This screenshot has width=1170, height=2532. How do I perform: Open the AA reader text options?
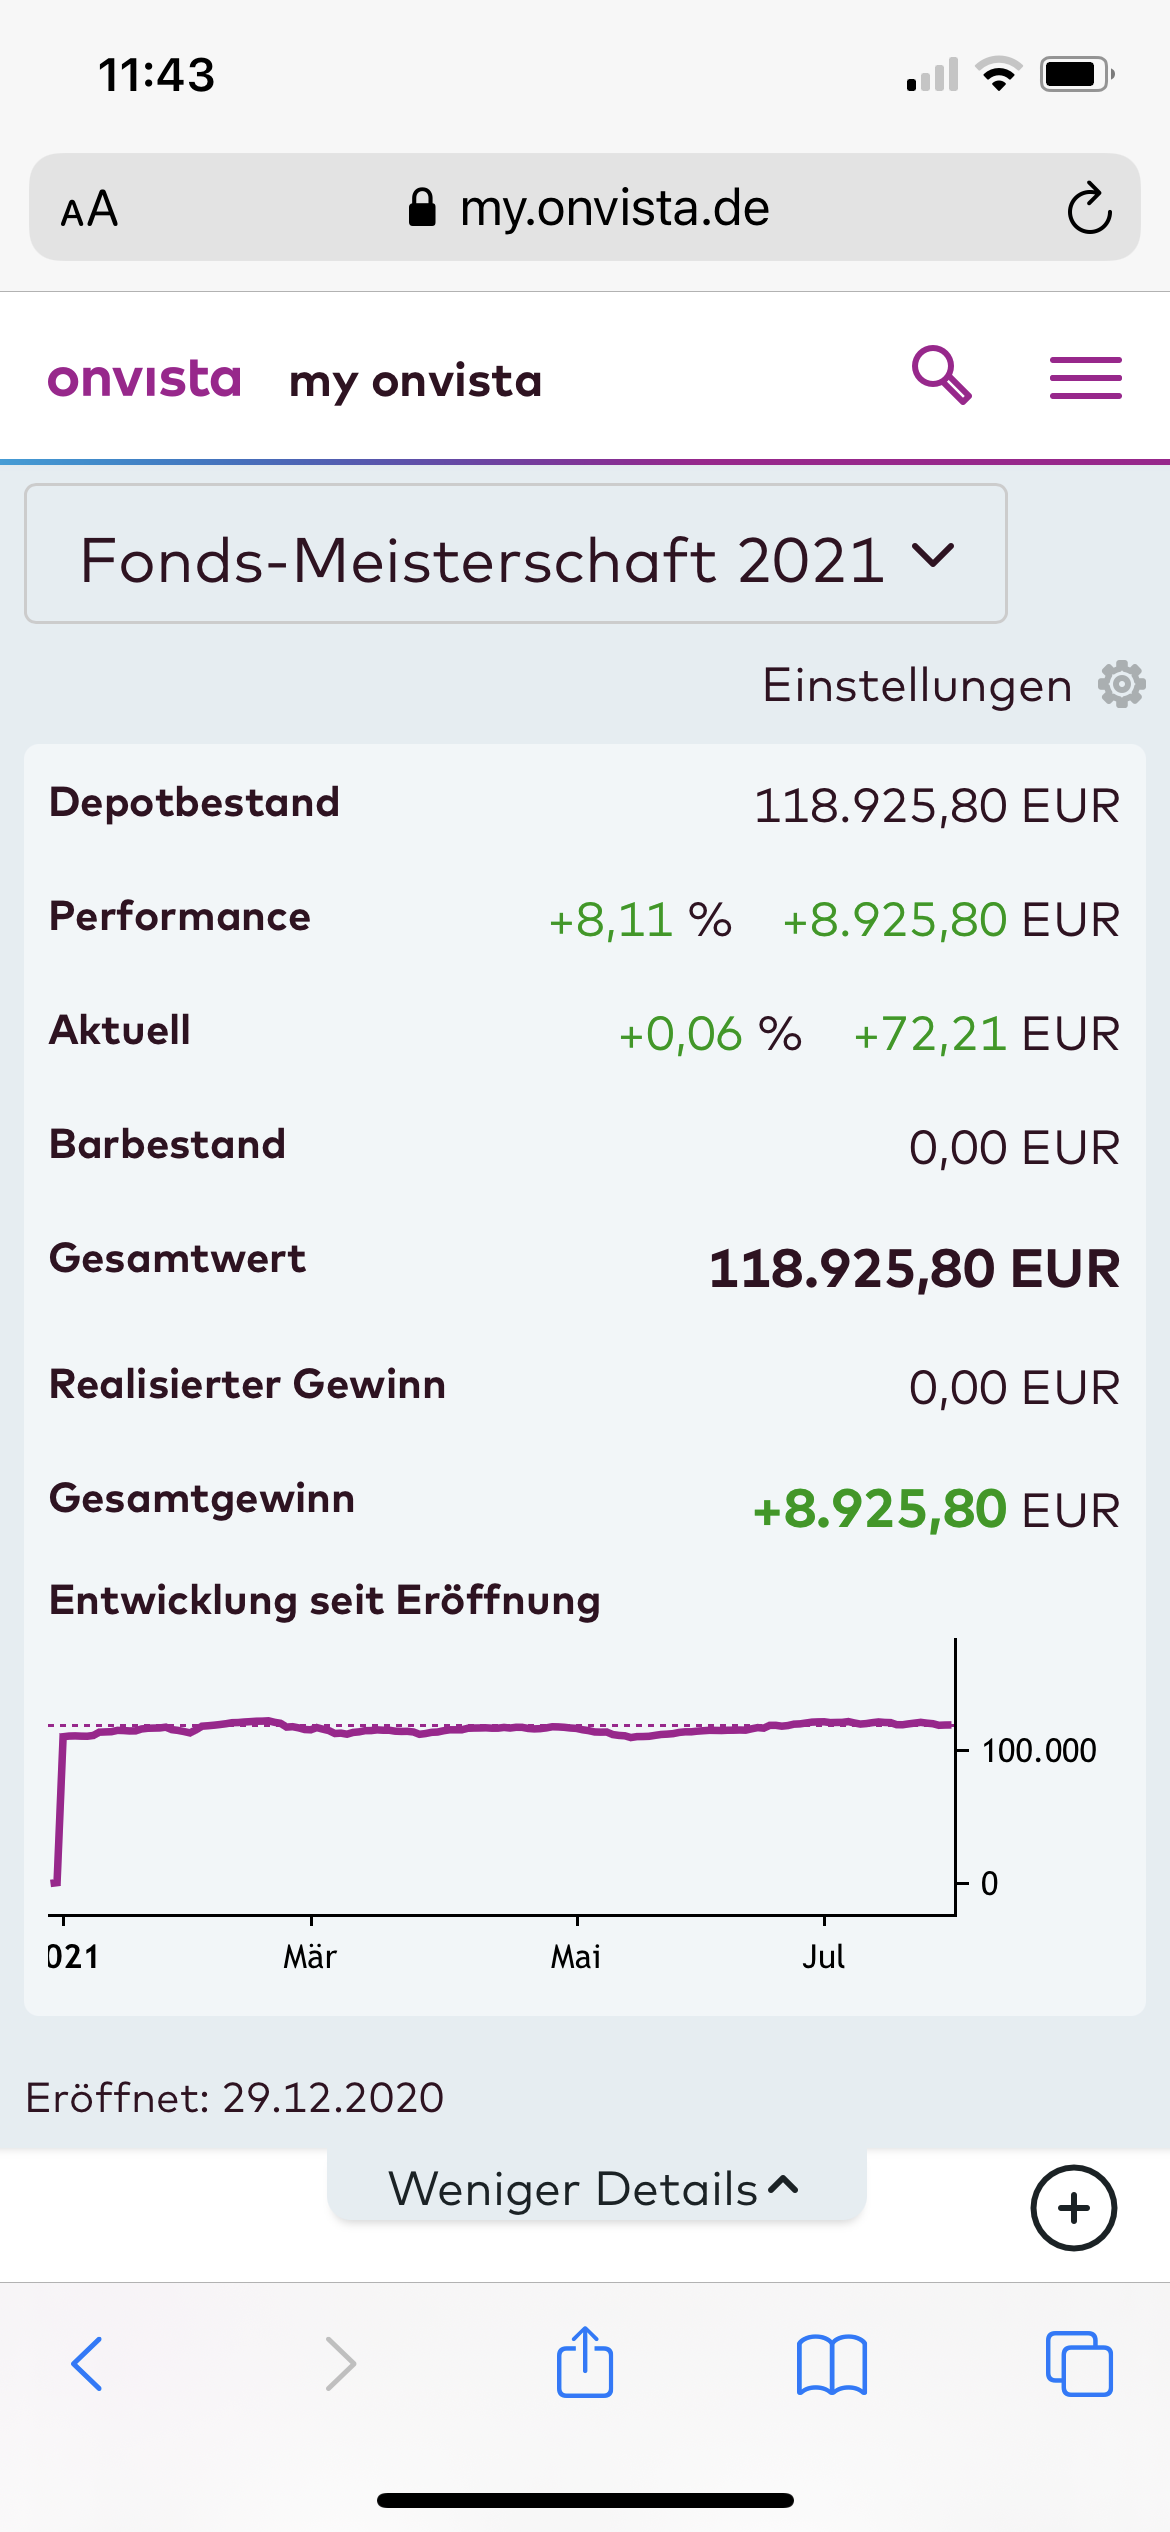click(x=89, y=210)
